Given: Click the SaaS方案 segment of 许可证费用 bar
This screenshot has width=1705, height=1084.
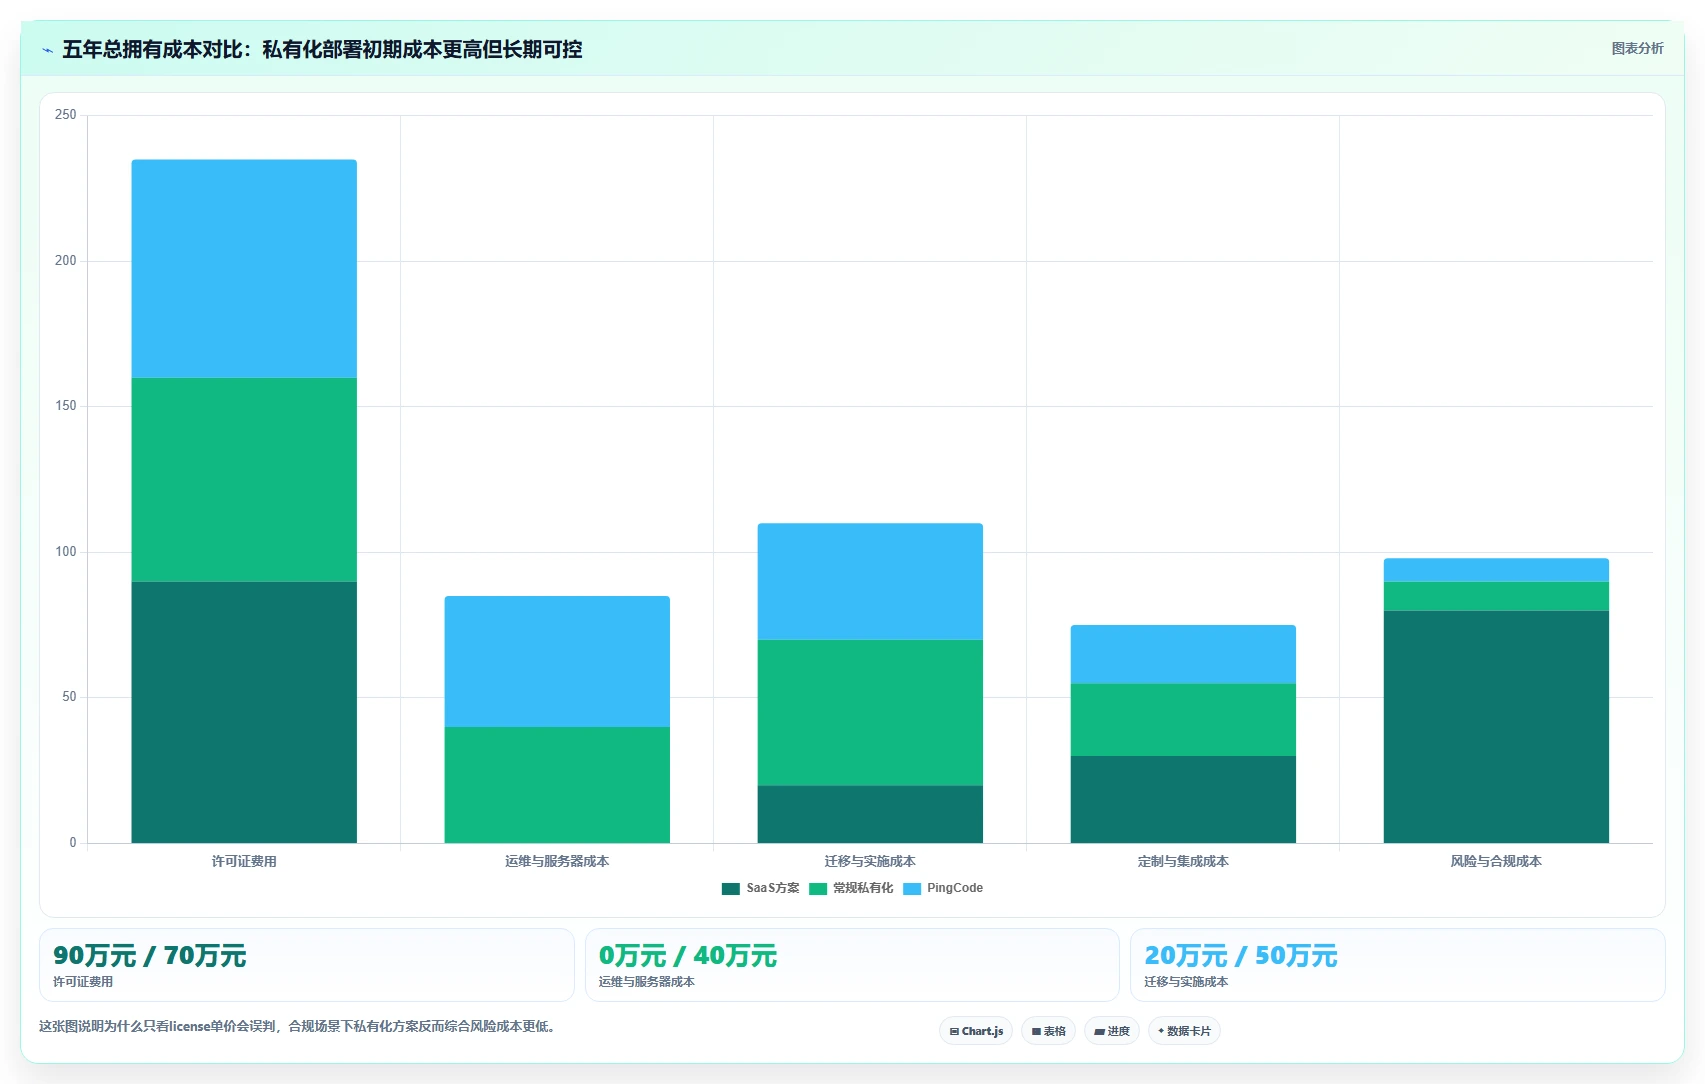Looking at the screenshot, I should coord(244,712).
